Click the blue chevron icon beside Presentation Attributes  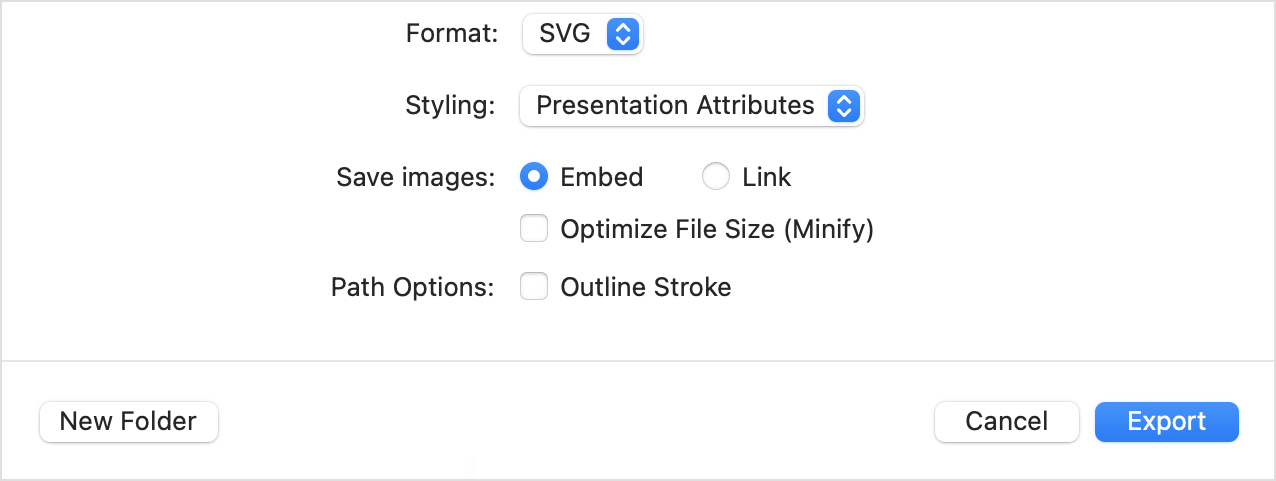(x=843, y=106)
